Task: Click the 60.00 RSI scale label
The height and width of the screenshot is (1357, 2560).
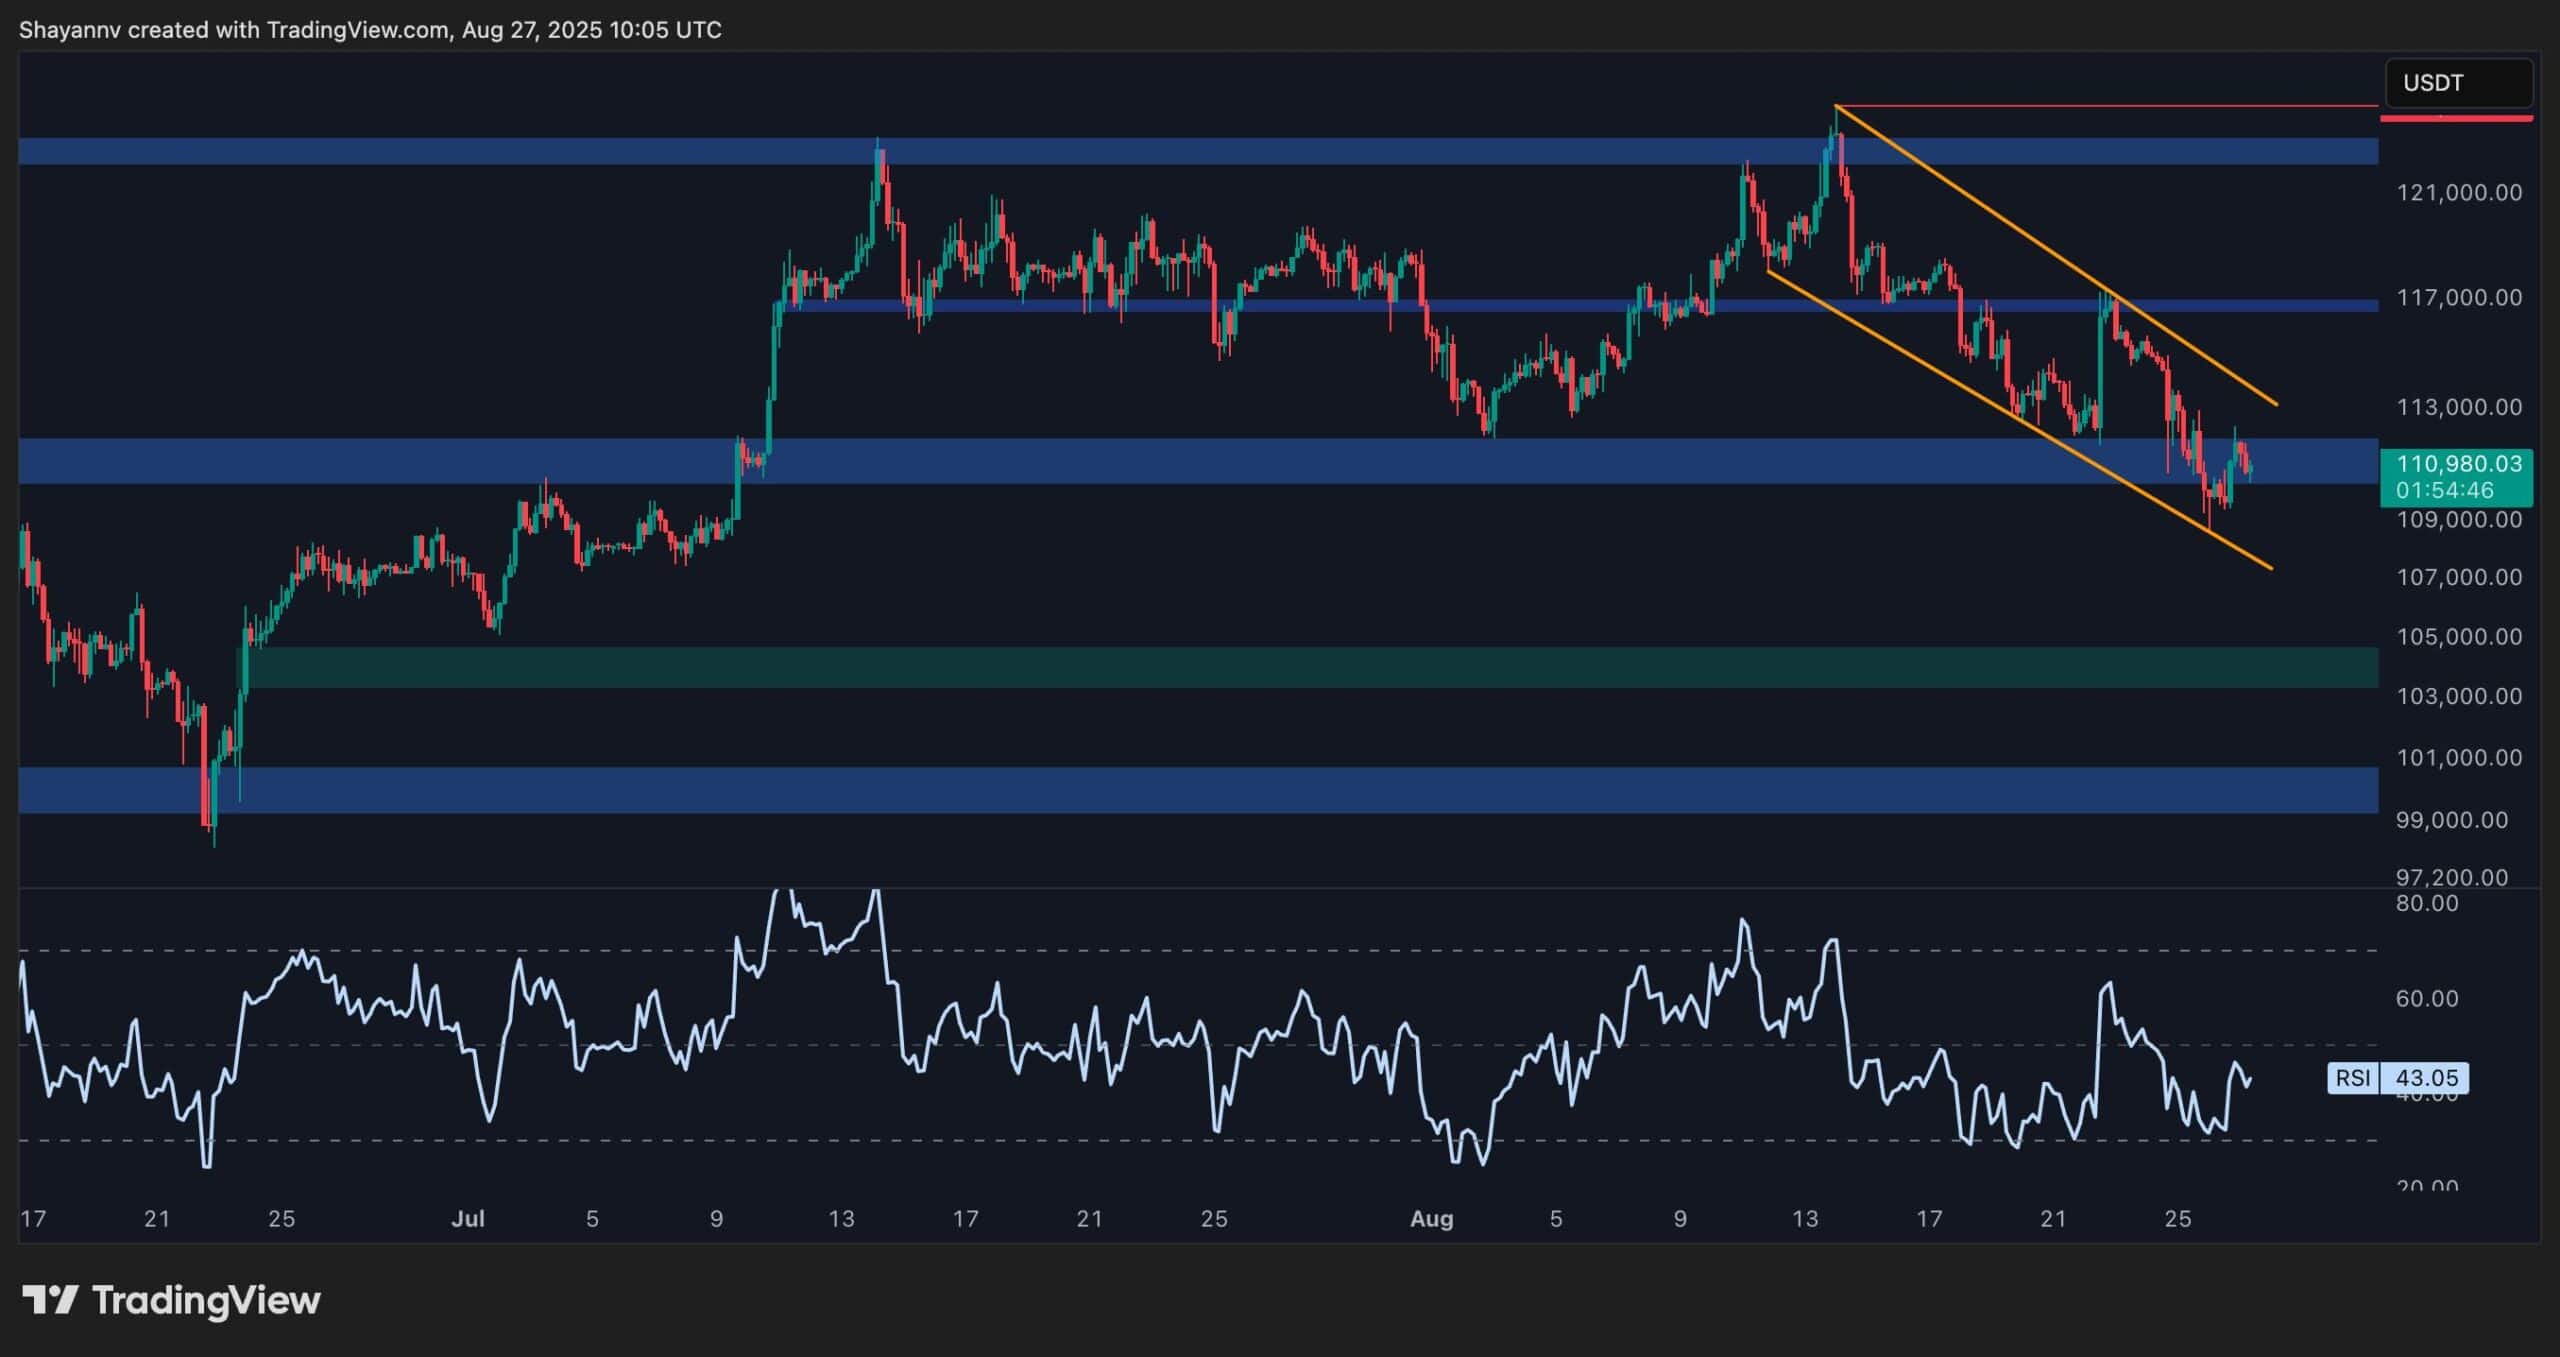Action: point(2427,998)
